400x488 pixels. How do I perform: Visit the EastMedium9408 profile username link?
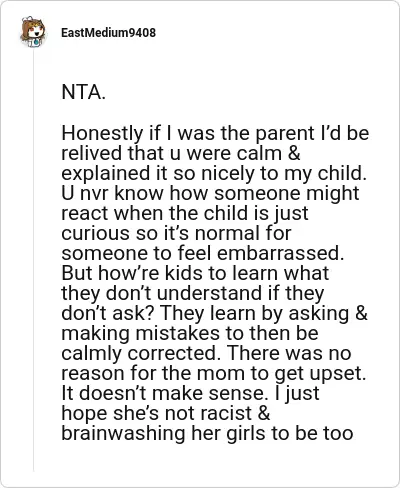[108, 33]
